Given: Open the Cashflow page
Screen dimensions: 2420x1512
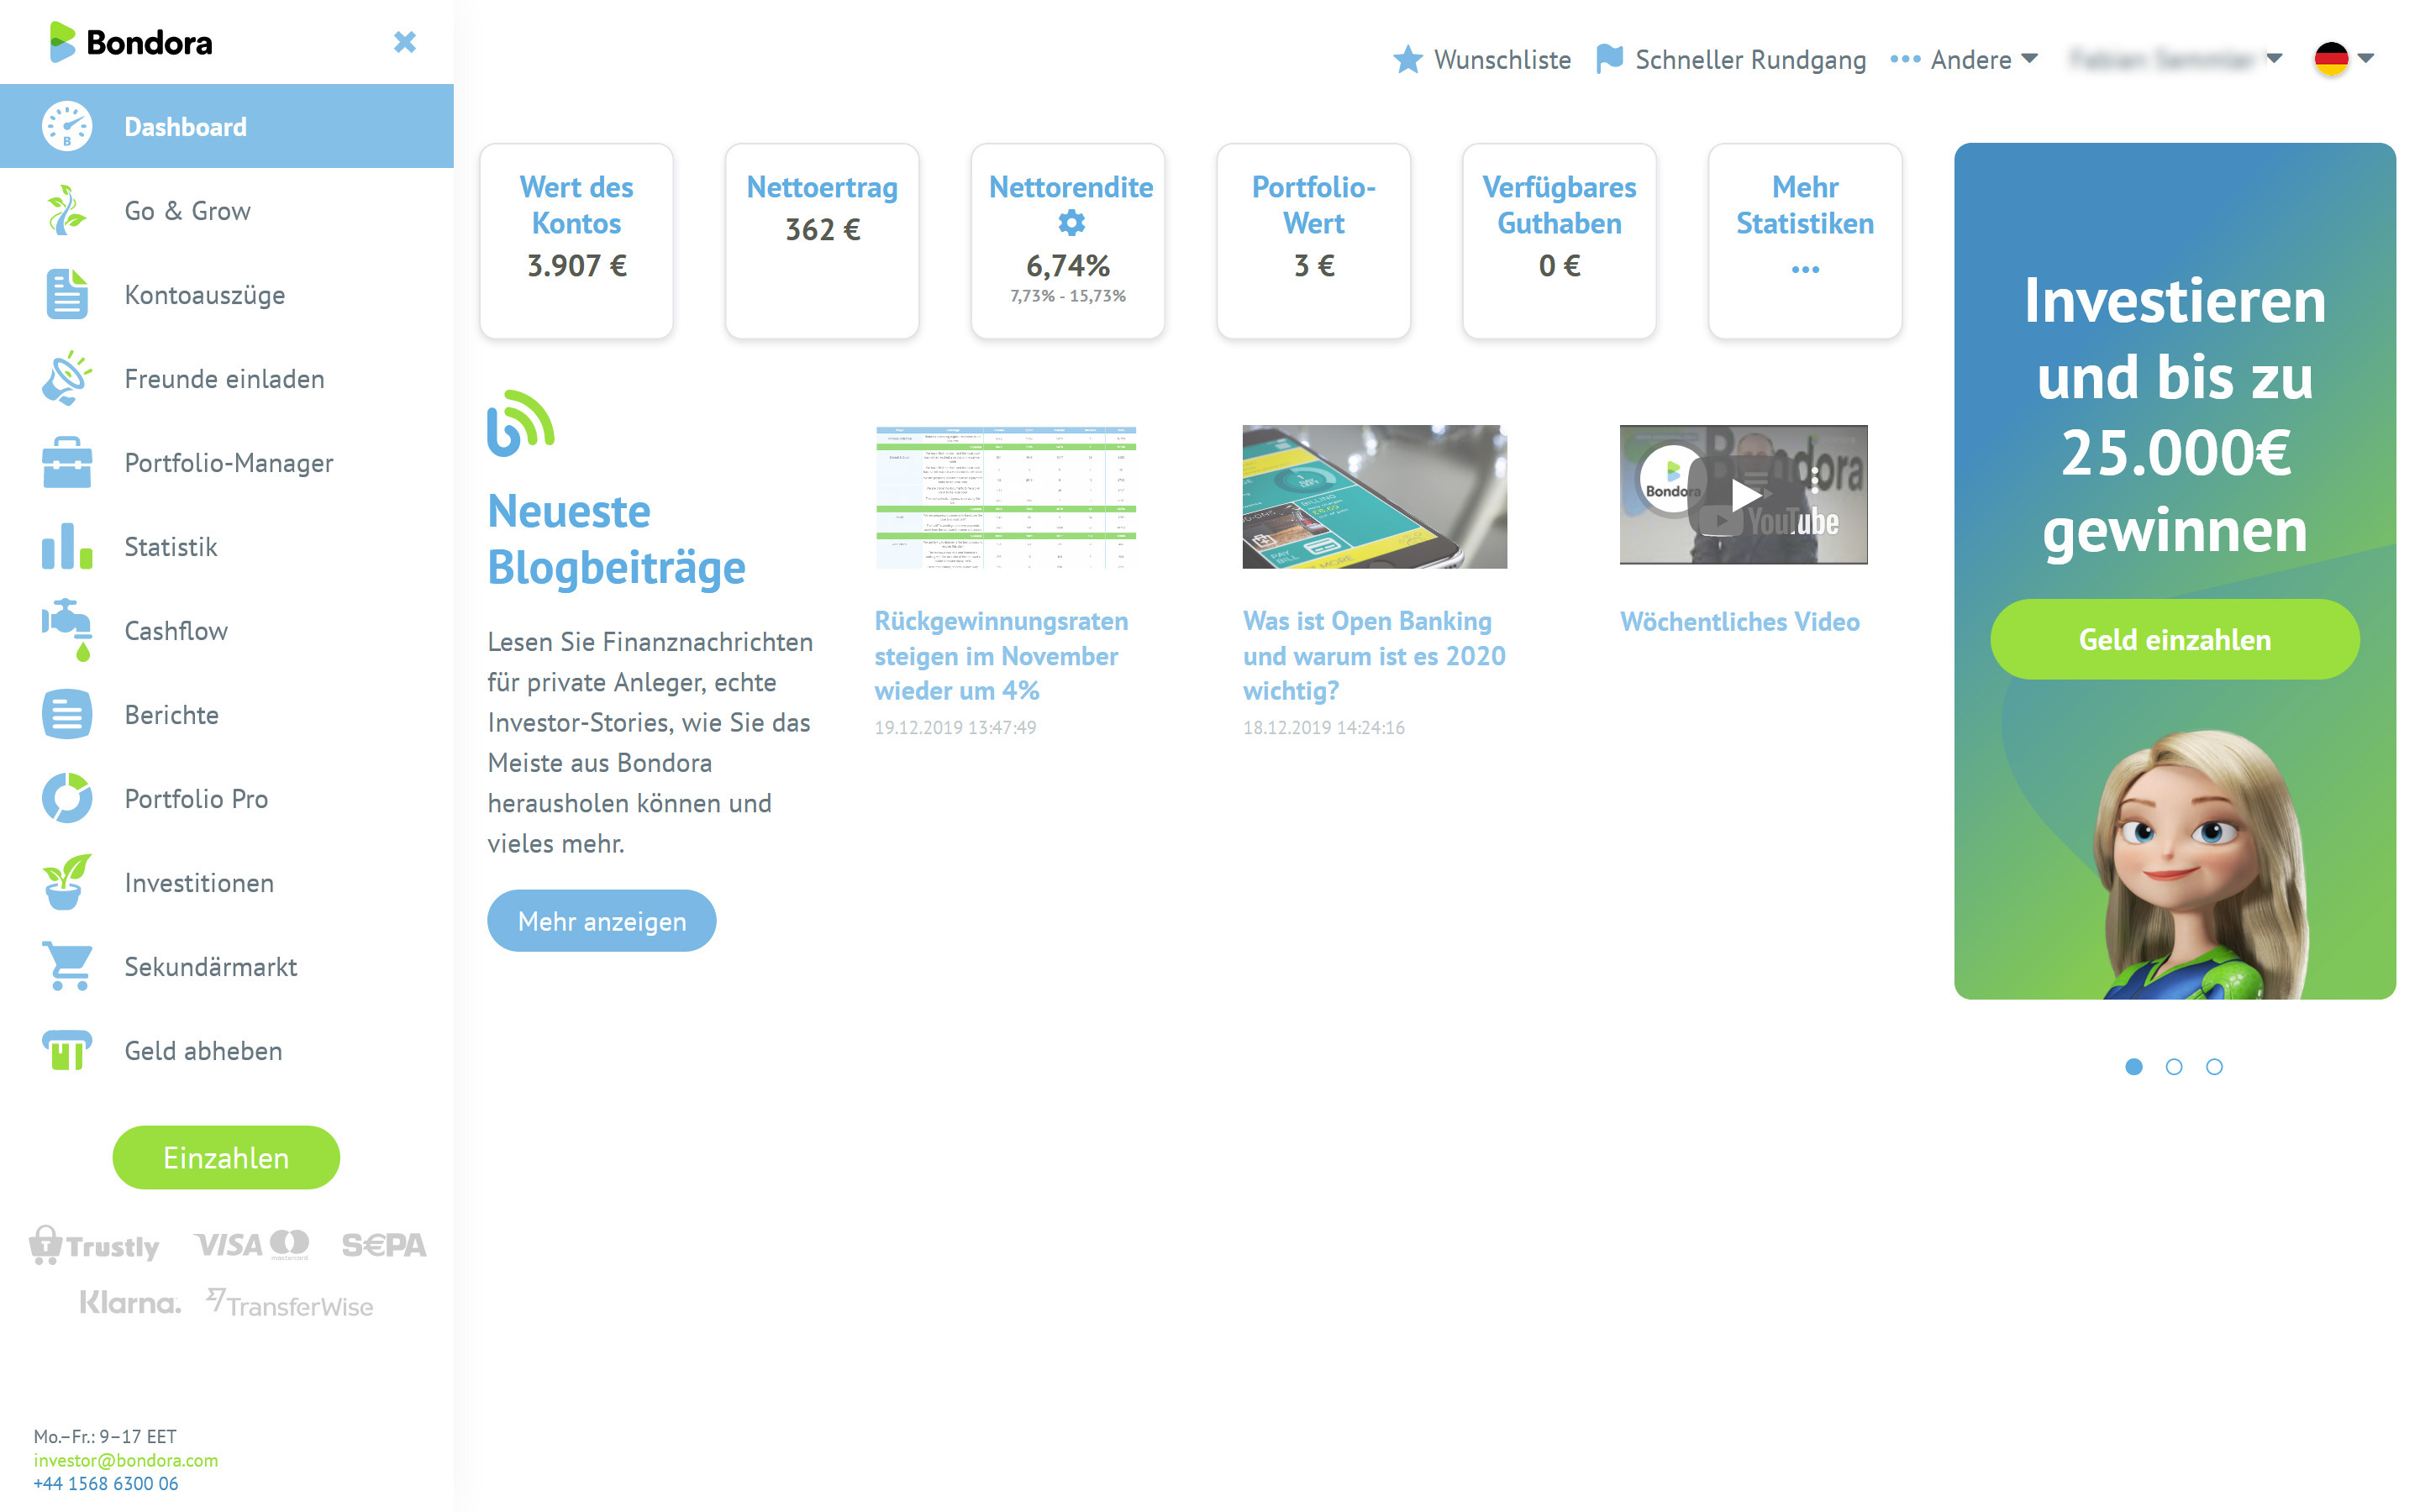Looking at the screenshot, I should [227, 630].
